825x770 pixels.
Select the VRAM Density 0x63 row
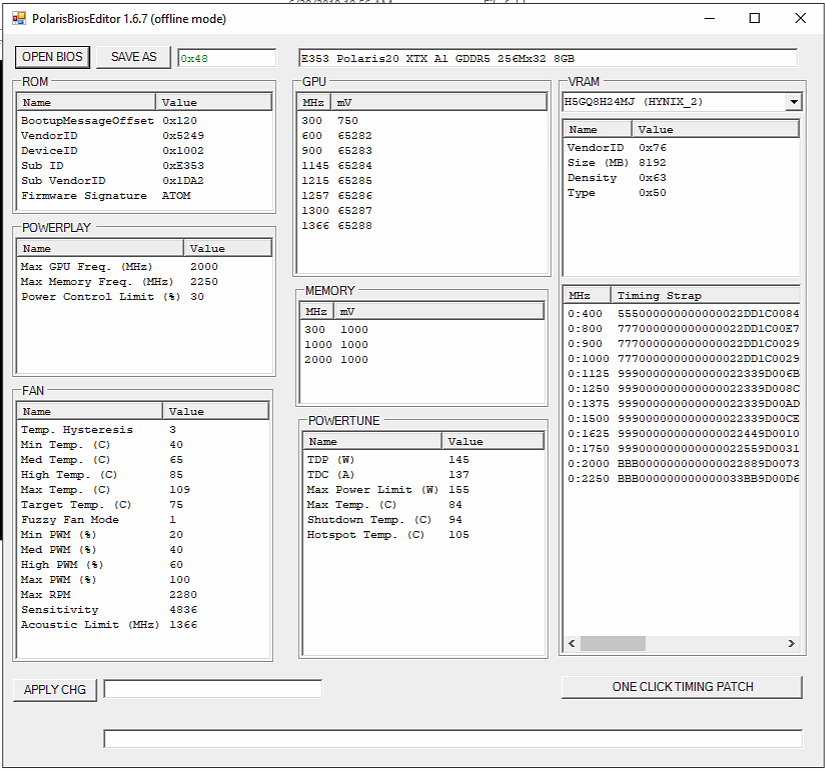pyautogui.click(x=616, y=178)
